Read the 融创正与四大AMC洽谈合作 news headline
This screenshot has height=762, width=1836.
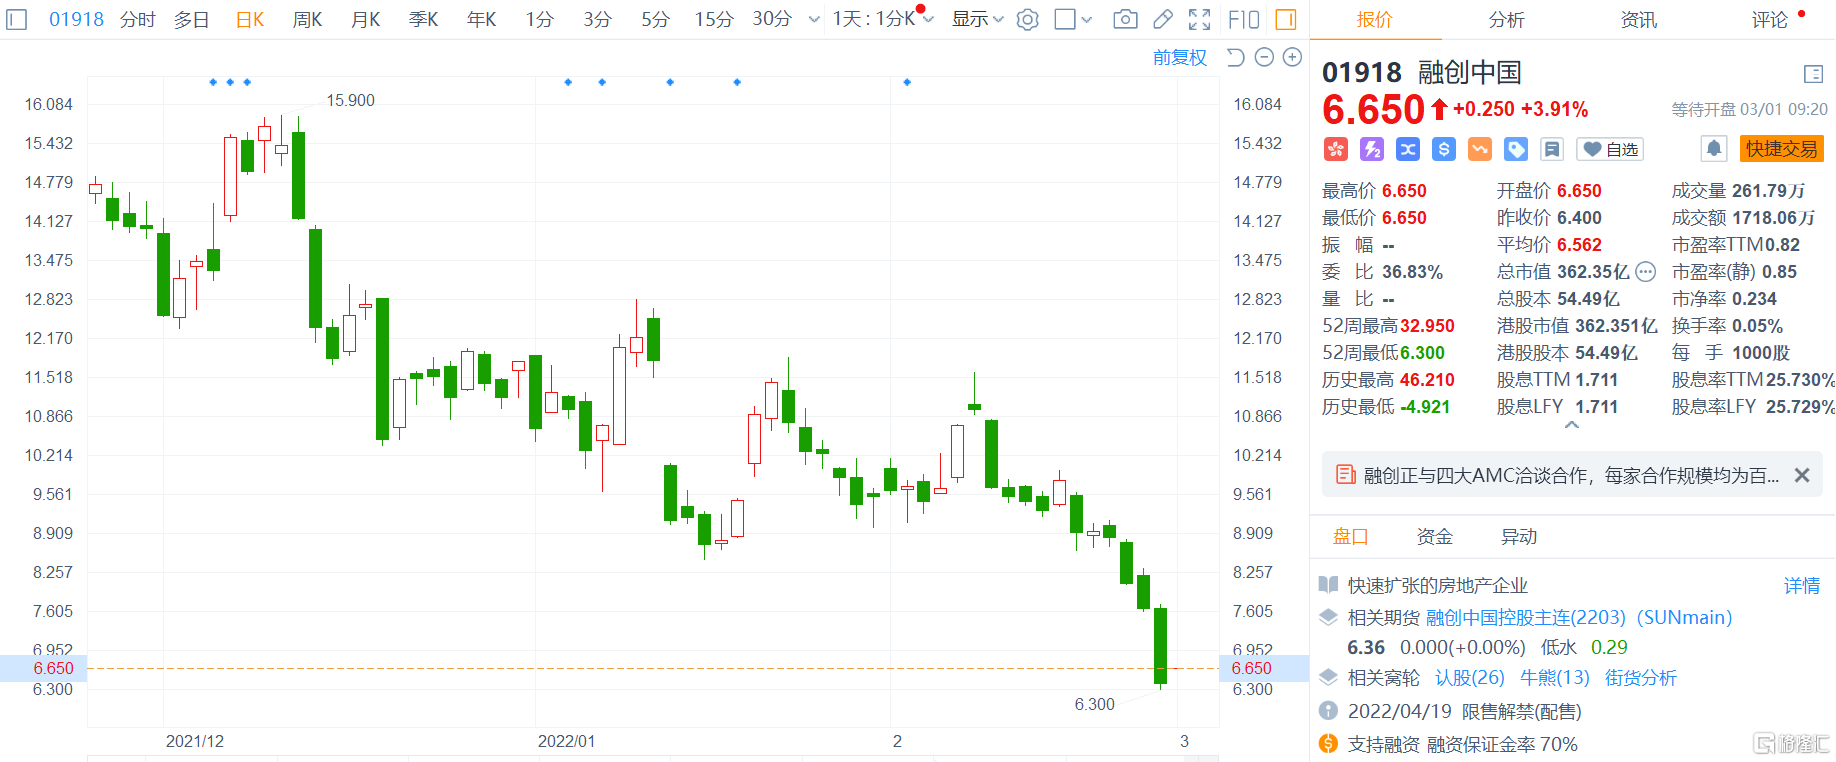[1571, 475]
